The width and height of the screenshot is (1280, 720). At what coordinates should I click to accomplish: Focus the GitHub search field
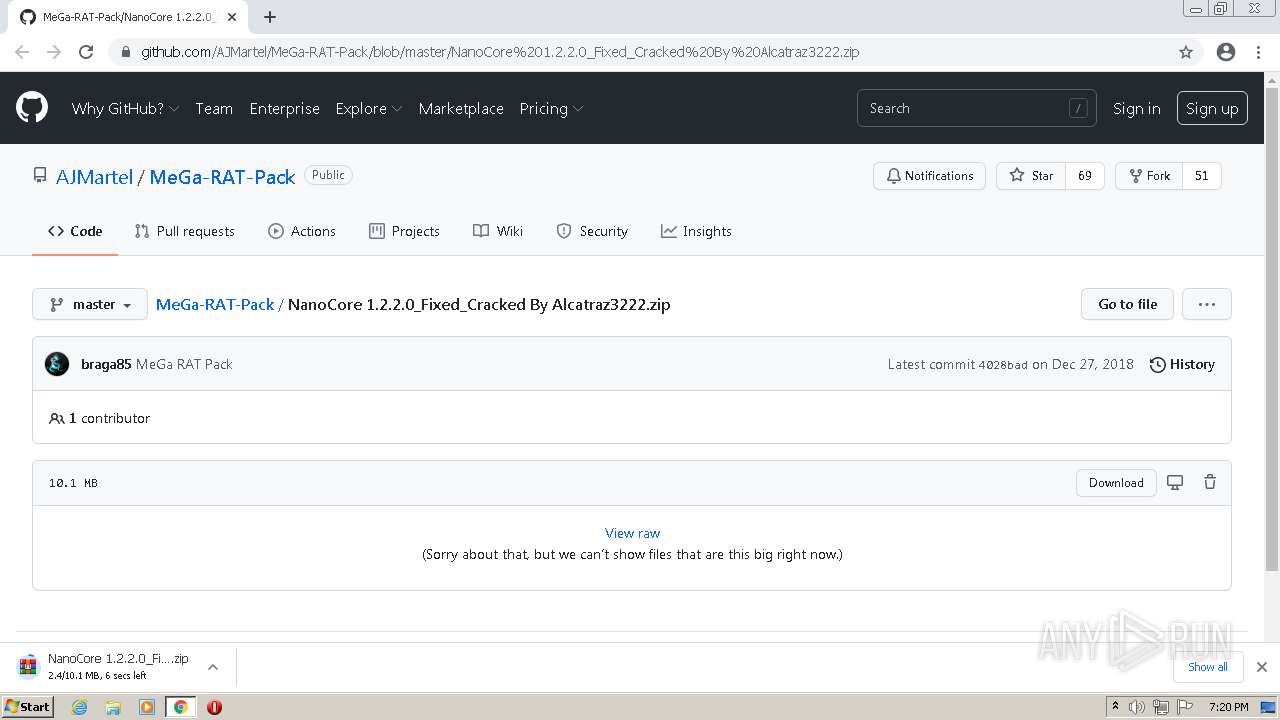[x=976, y=108]
